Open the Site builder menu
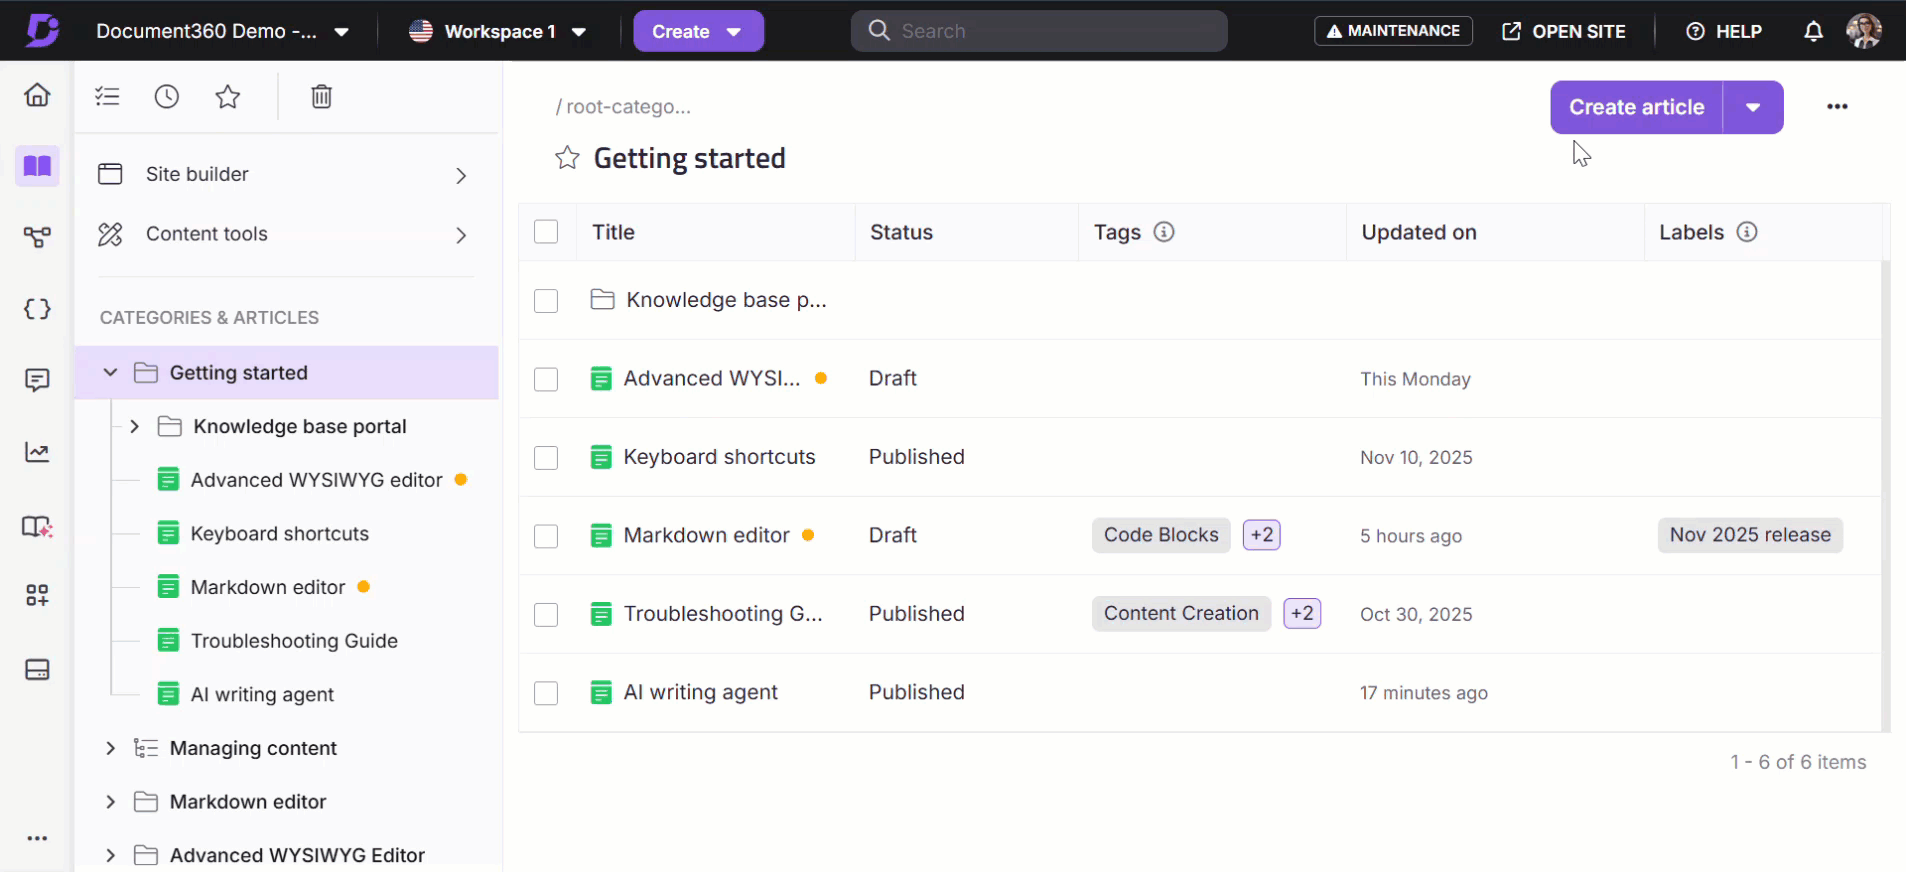This screenshot has width=1906, height=872. click(284, 175)
